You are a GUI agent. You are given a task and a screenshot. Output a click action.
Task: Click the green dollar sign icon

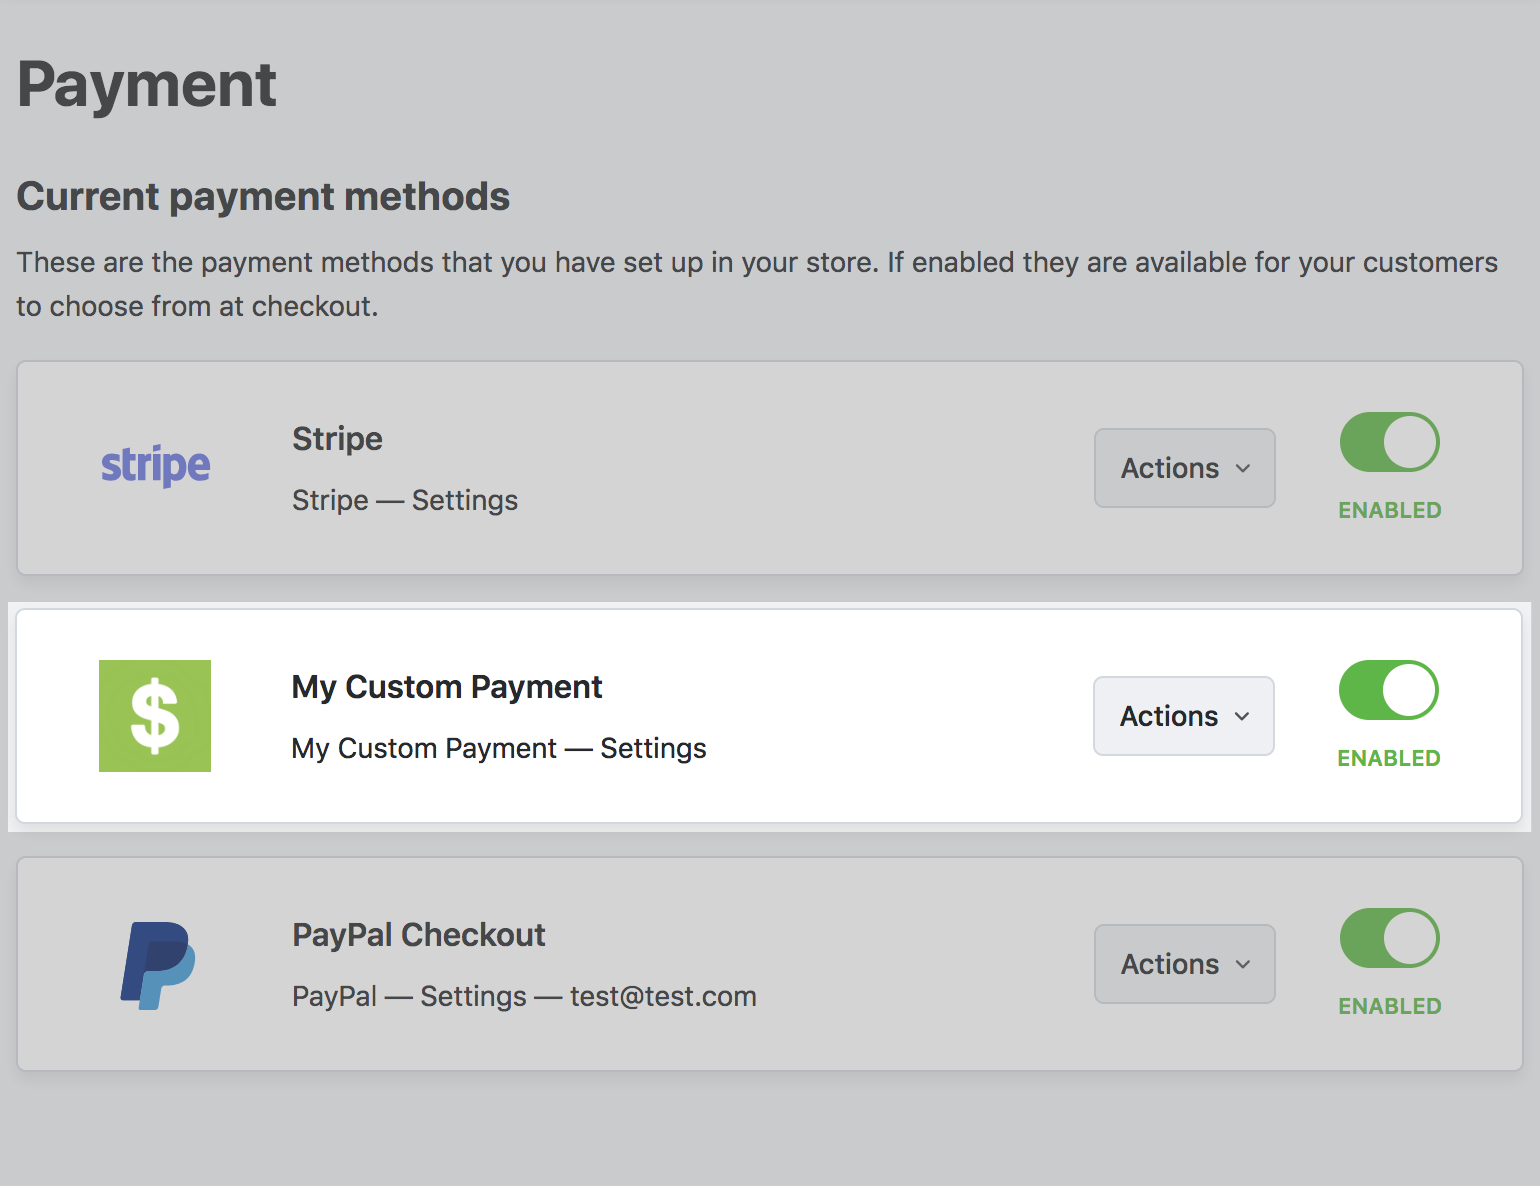(155, 716)
